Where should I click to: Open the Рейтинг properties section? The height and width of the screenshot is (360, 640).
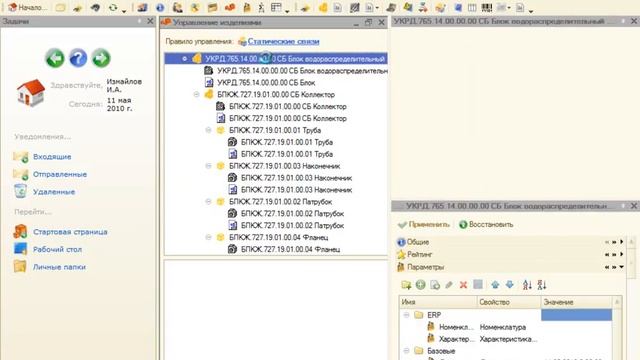tap(420, 254)
